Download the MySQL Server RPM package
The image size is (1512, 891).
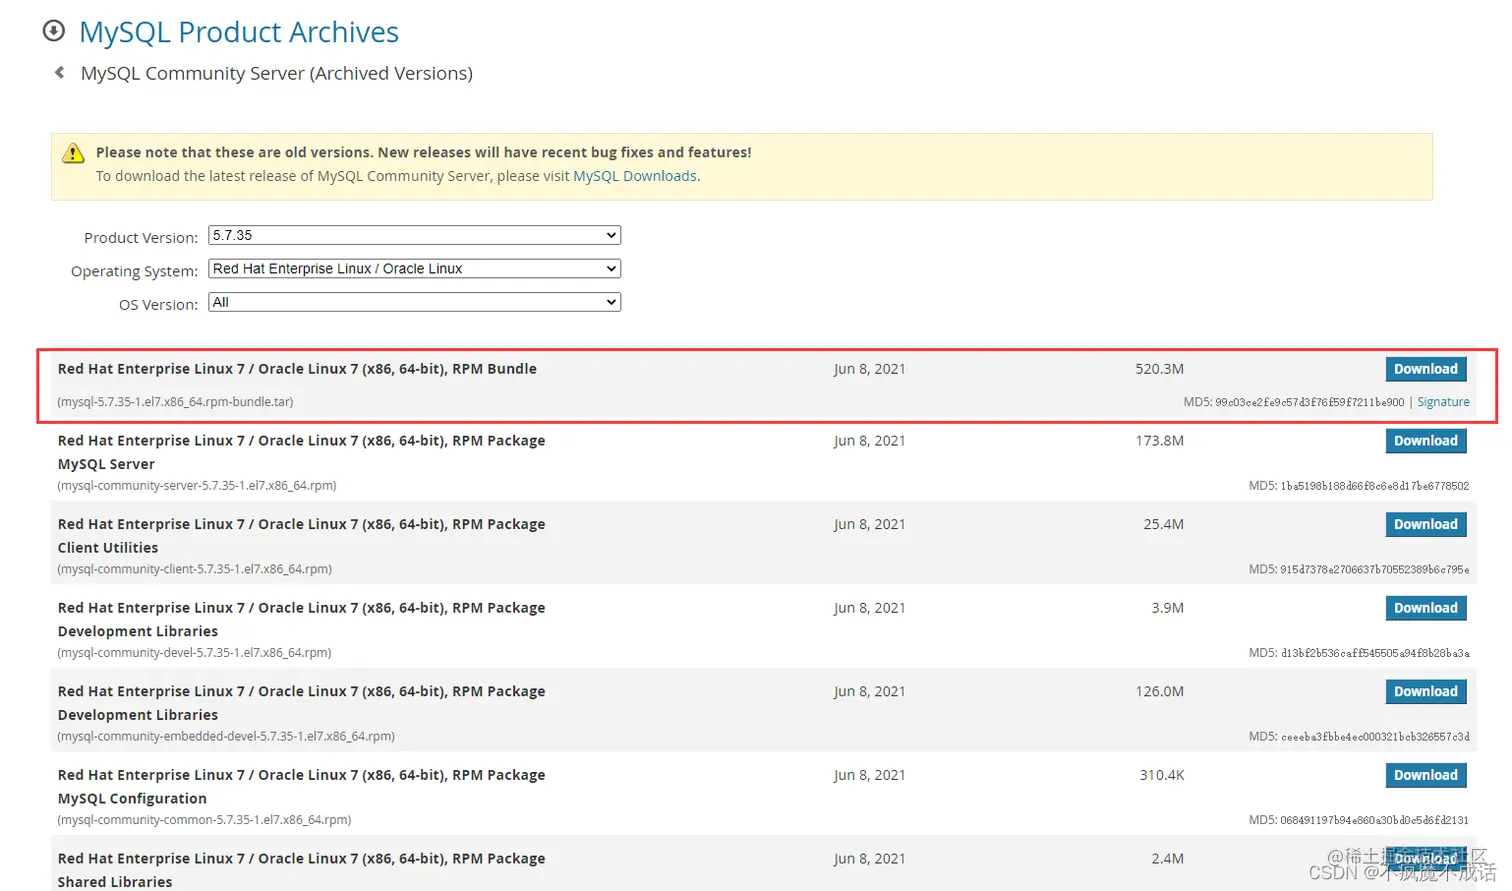[1426, 441]
